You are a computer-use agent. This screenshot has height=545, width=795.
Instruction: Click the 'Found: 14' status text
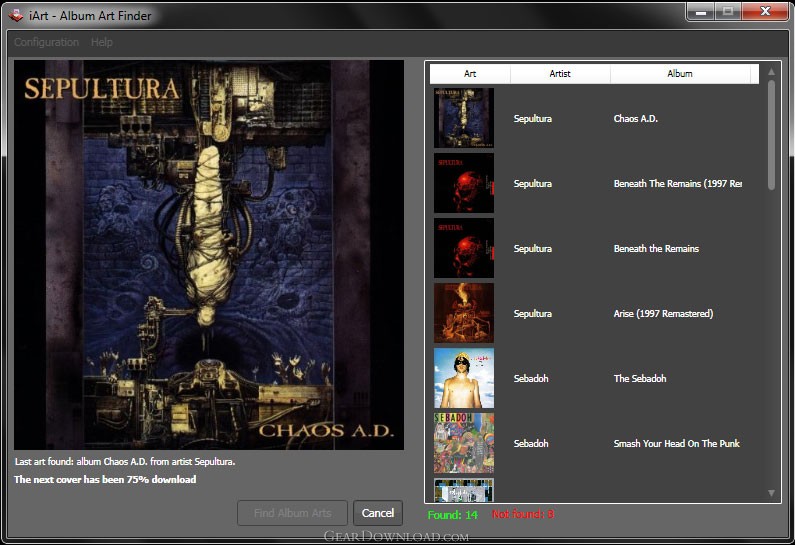[452, 515]
